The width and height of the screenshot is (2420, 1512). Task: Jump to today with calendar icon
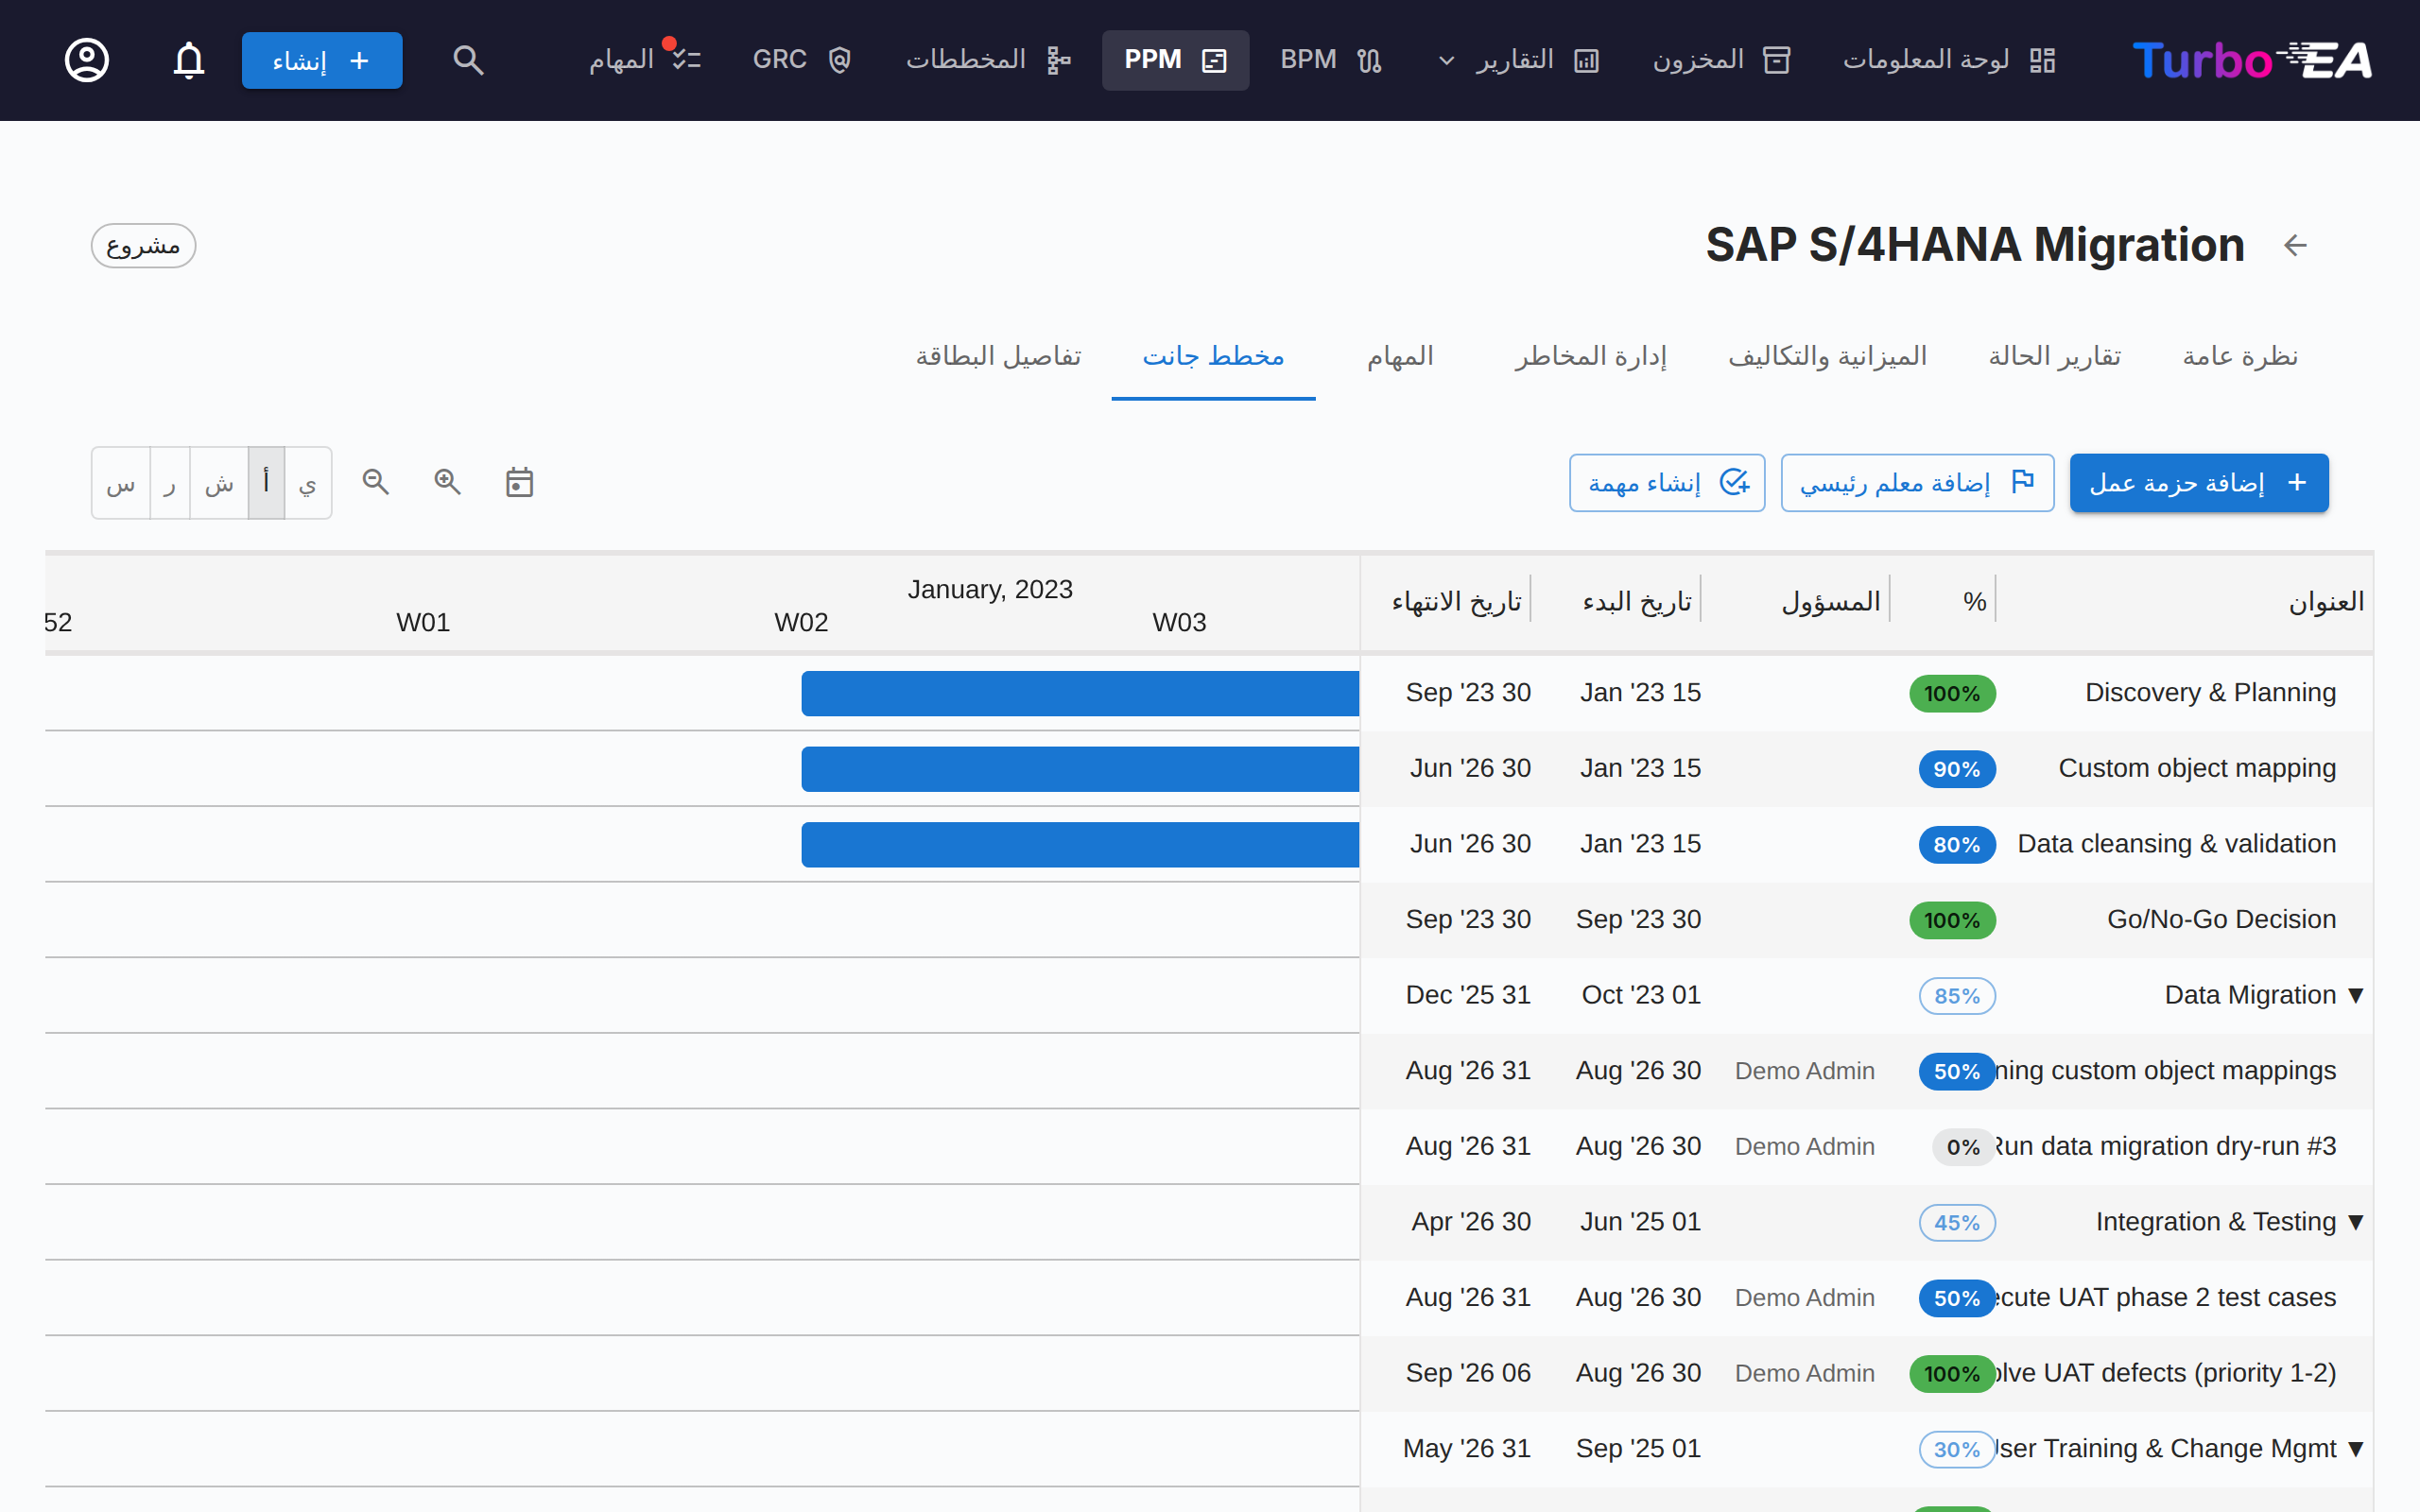pyautogui.click(x=519, y=482)
